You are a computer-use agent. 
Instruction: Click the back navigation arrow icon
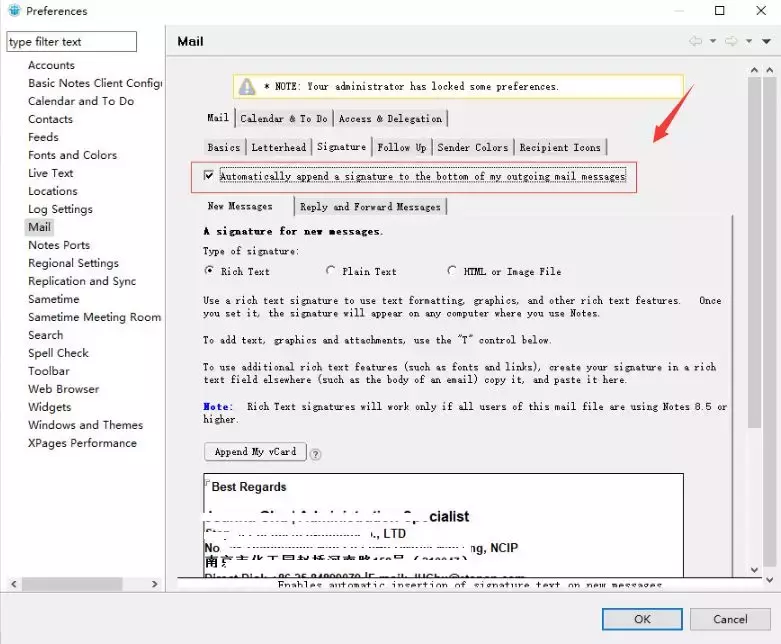coord(695,41)
